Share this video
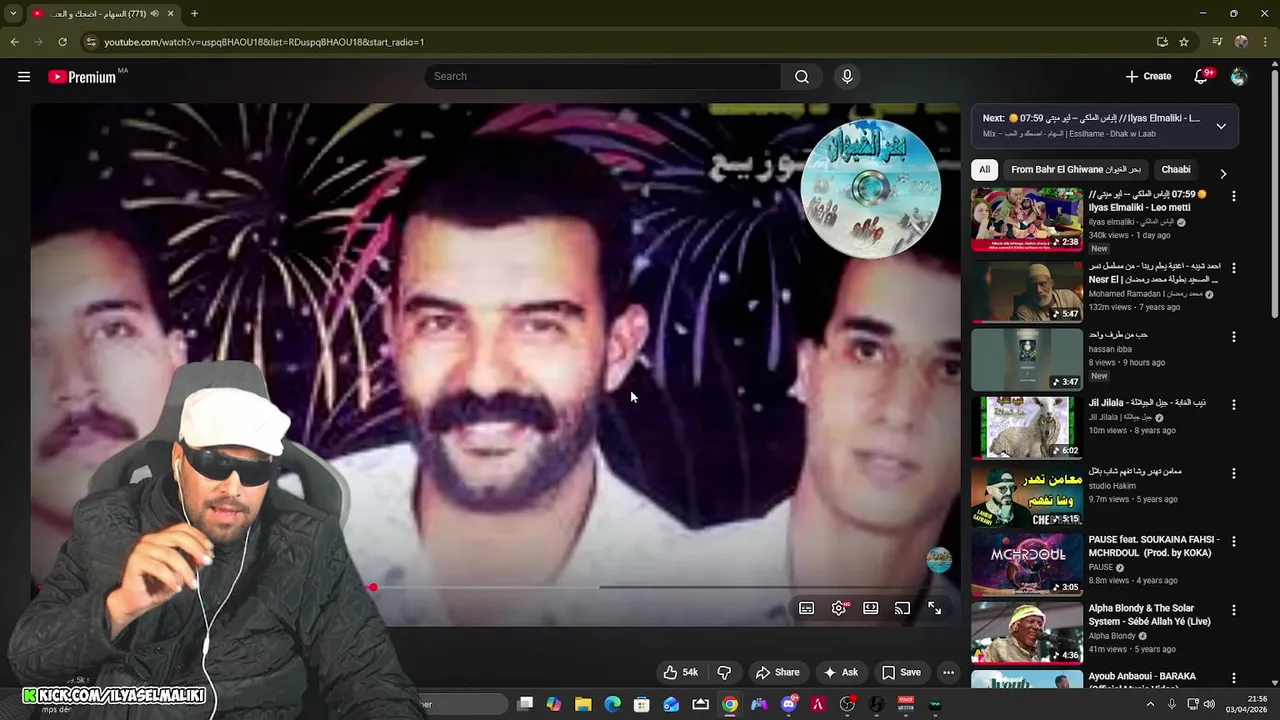 777,672
